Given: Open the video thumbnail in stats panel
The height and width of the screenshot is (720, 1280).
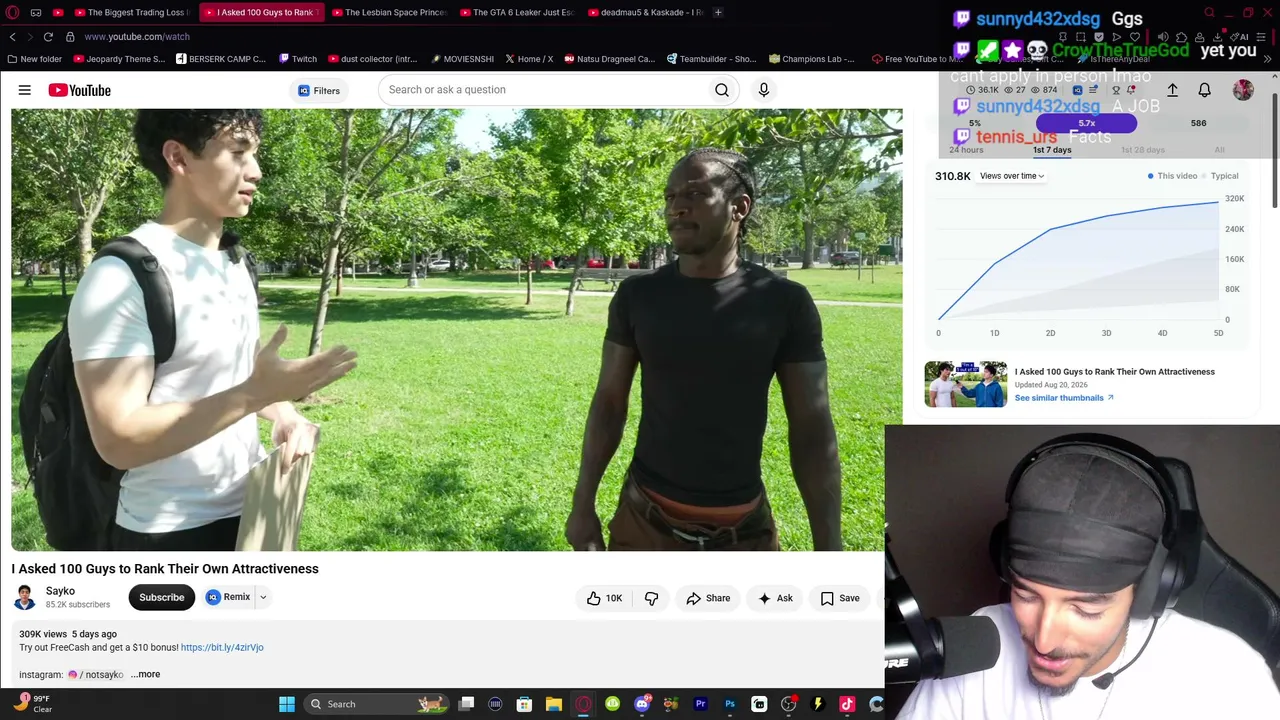Looking at the screenshot, I should (966, 384).
